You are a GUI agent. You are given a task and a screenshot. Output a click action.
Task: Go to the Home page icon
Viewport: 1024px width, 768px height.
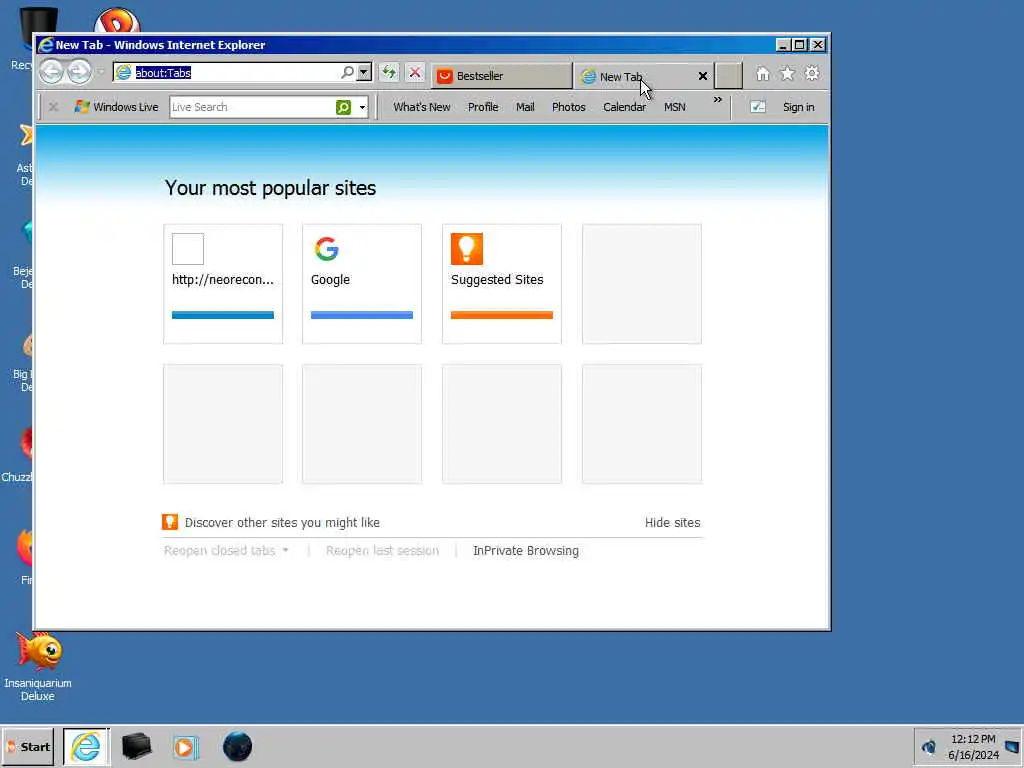[x=762, y=74]
